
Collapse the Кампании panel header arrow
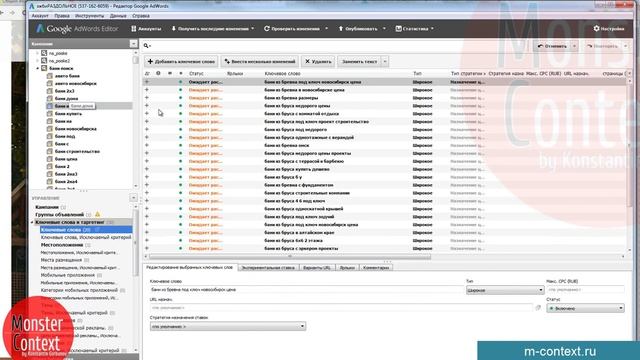(x=133, y=44)
